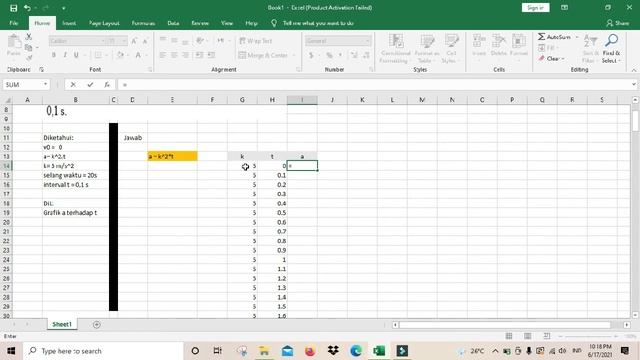The width and height of the screenshot is (640, 360).
Task: Switch to the View tab
Action: (x=227, y=23)
